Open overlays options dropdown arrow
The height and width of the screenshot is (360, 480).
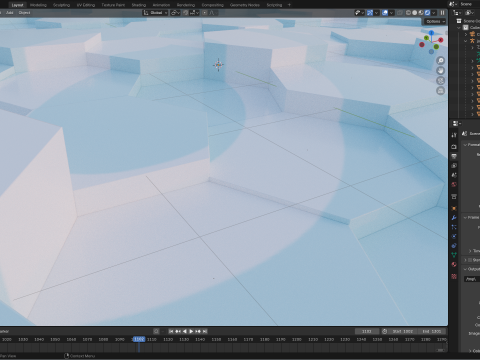[x=391, y=13]
